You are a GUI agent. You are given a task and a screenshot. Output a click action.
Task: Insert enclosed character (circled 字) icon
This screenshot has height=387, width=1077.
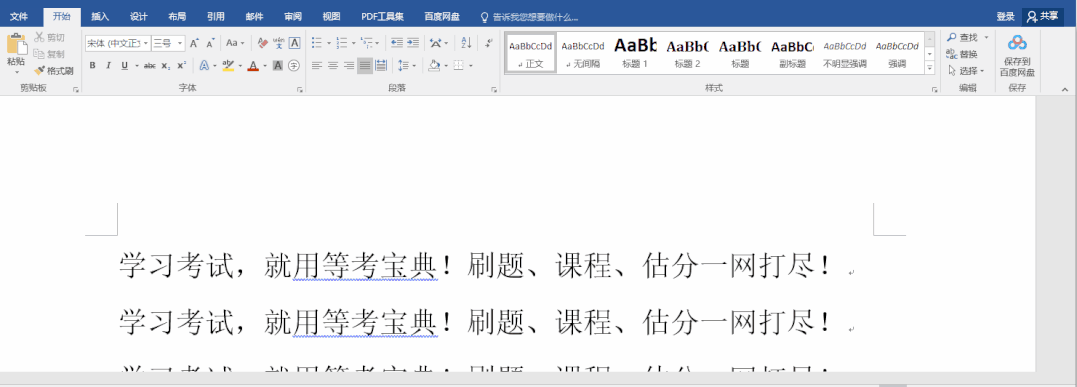click(x=294, y=66)
